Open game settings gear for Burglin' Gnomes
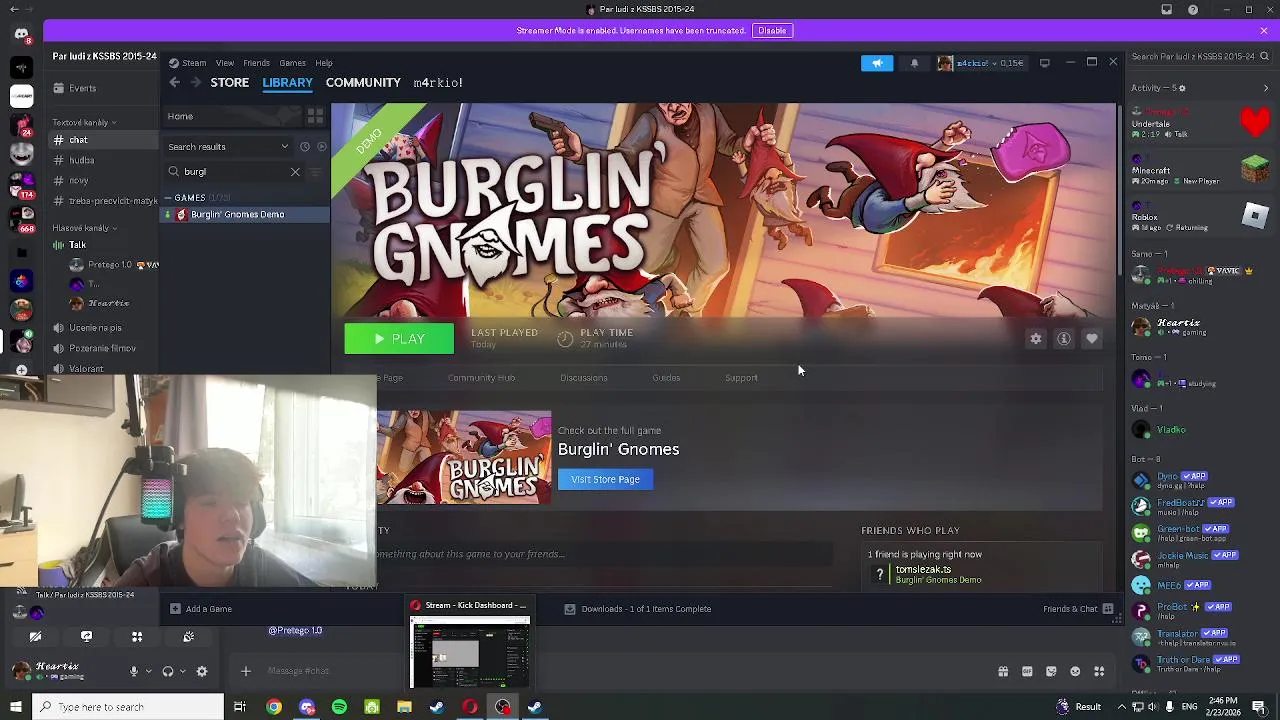The width and height of the screenshot is (1280, 720). coord(1036,339)
